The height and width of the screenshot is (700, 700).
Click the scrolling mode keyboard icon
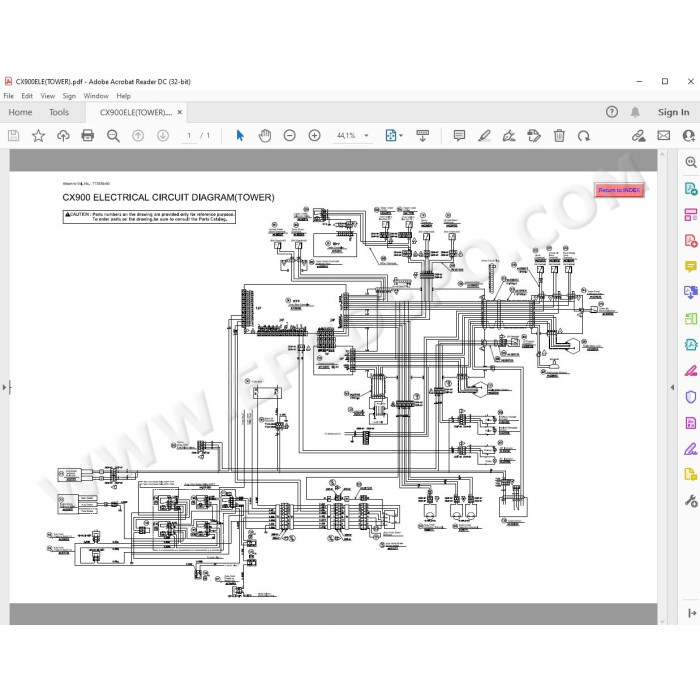tap(422, 135)
